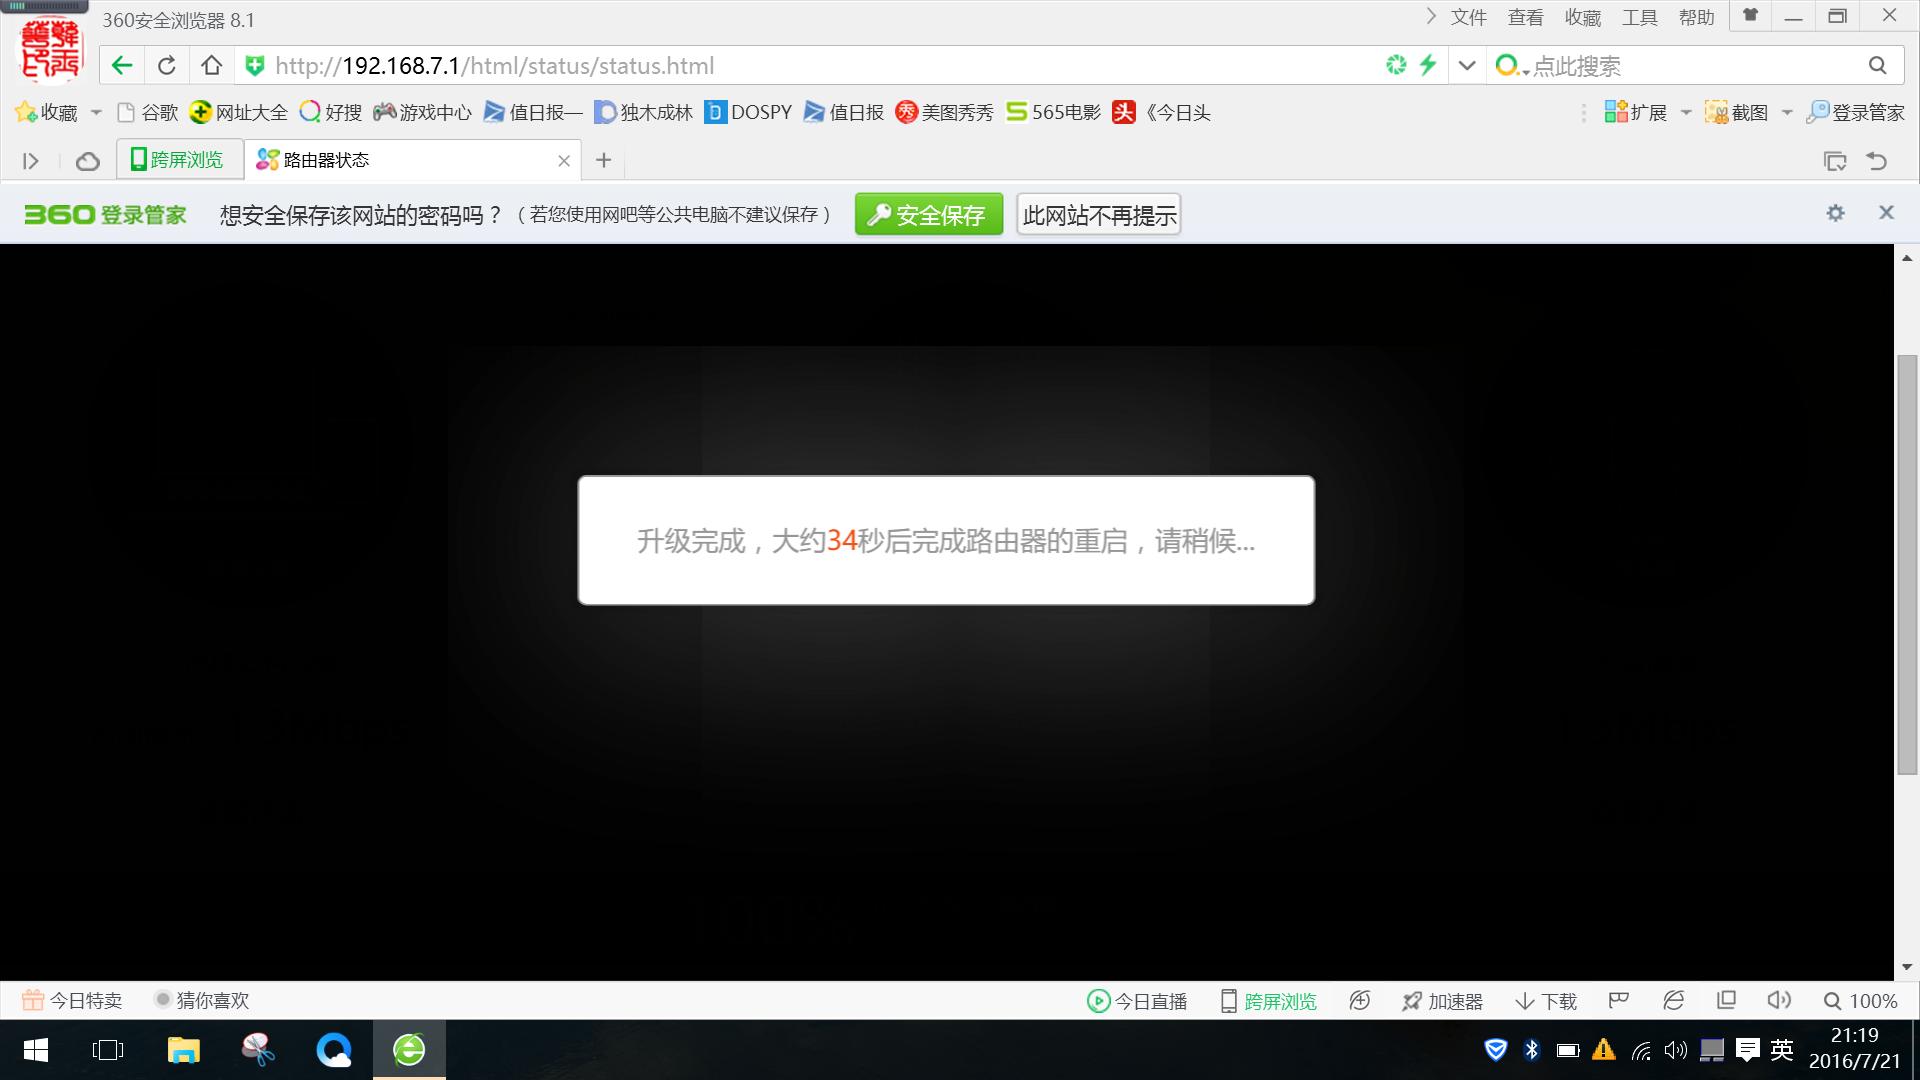
Task: Click the 安全保存 save password button
Action: point(928,213)
